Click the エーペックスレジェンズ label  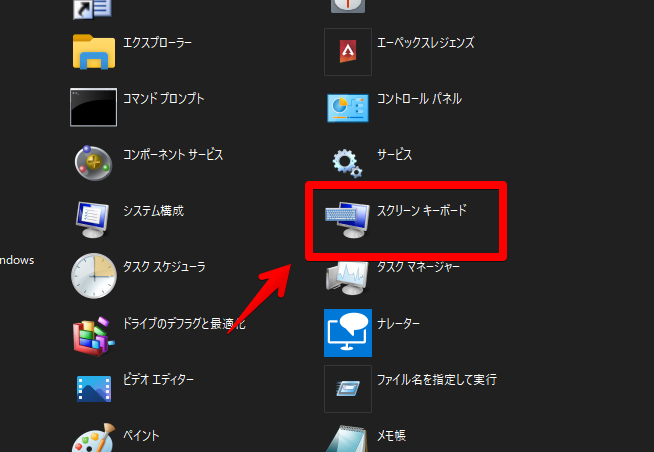(x=426, y=43)
